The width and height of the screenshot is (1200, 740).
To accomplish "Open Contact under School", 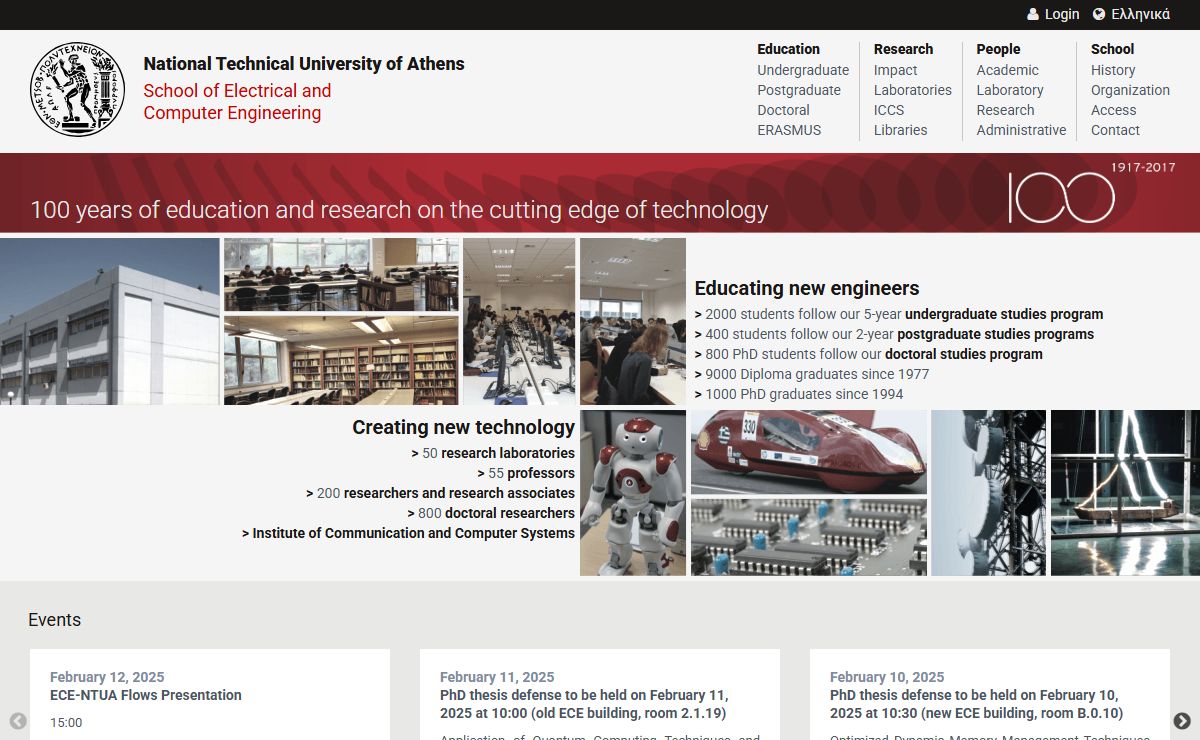I will point(1115,130).
